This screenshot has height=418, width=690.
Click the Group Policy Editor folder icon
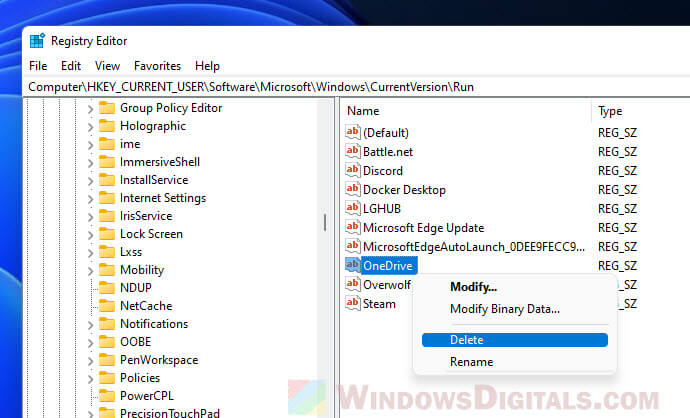[107, 108]
